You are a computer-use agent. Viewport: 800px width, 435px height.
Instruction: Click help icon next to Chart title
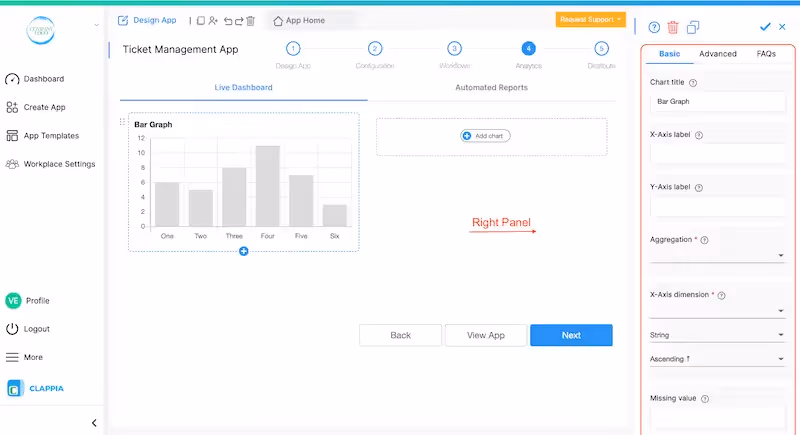pos(693,83)
